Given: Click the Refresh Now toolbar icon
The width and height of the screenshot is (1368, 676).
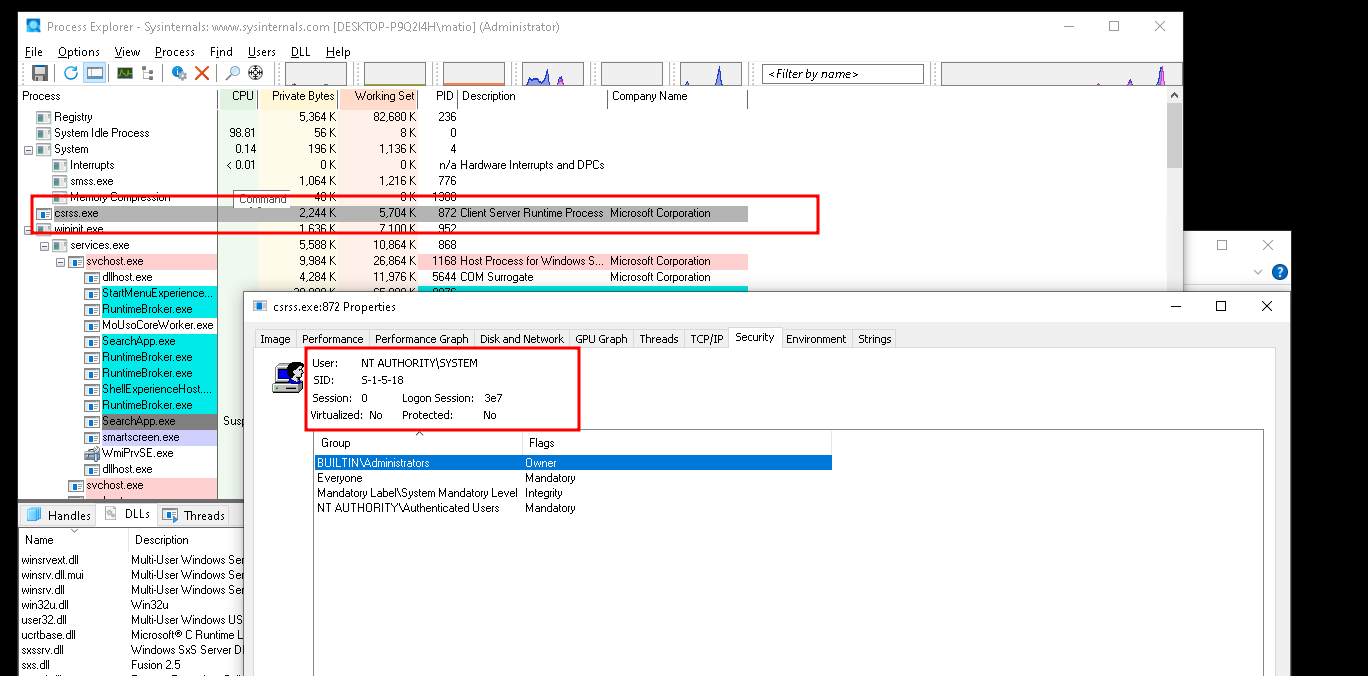Looking at the screenshot, I should click(71, 73).
